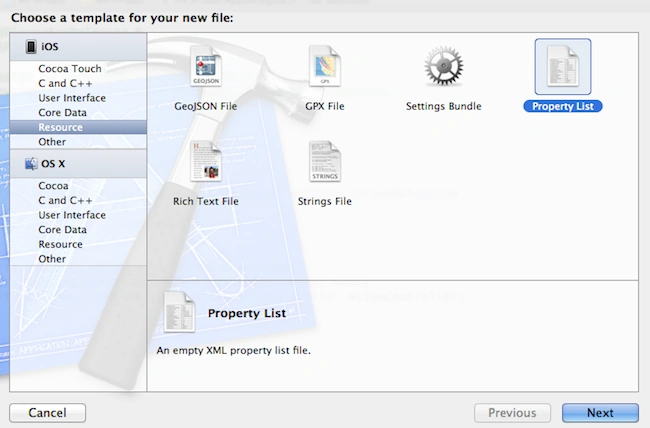This screenshot has height=428, width=650.
Task: Click the Strings File label
Action: click(325, 201)
